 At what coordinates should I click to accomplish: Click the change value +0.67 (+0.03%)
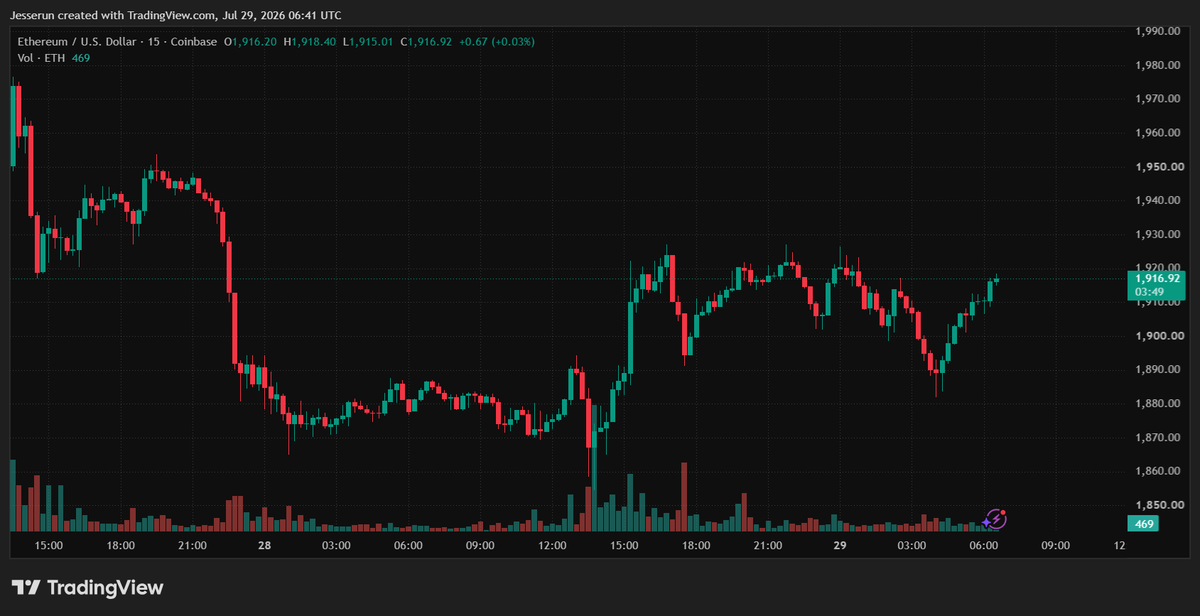(x=497, y=41)
